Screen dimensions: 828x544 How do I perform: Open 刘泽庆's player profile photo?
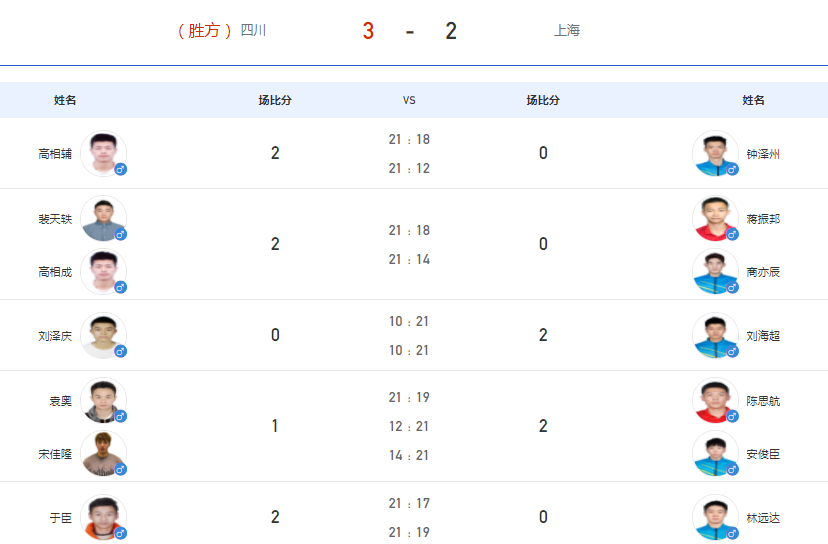(104, 335)
